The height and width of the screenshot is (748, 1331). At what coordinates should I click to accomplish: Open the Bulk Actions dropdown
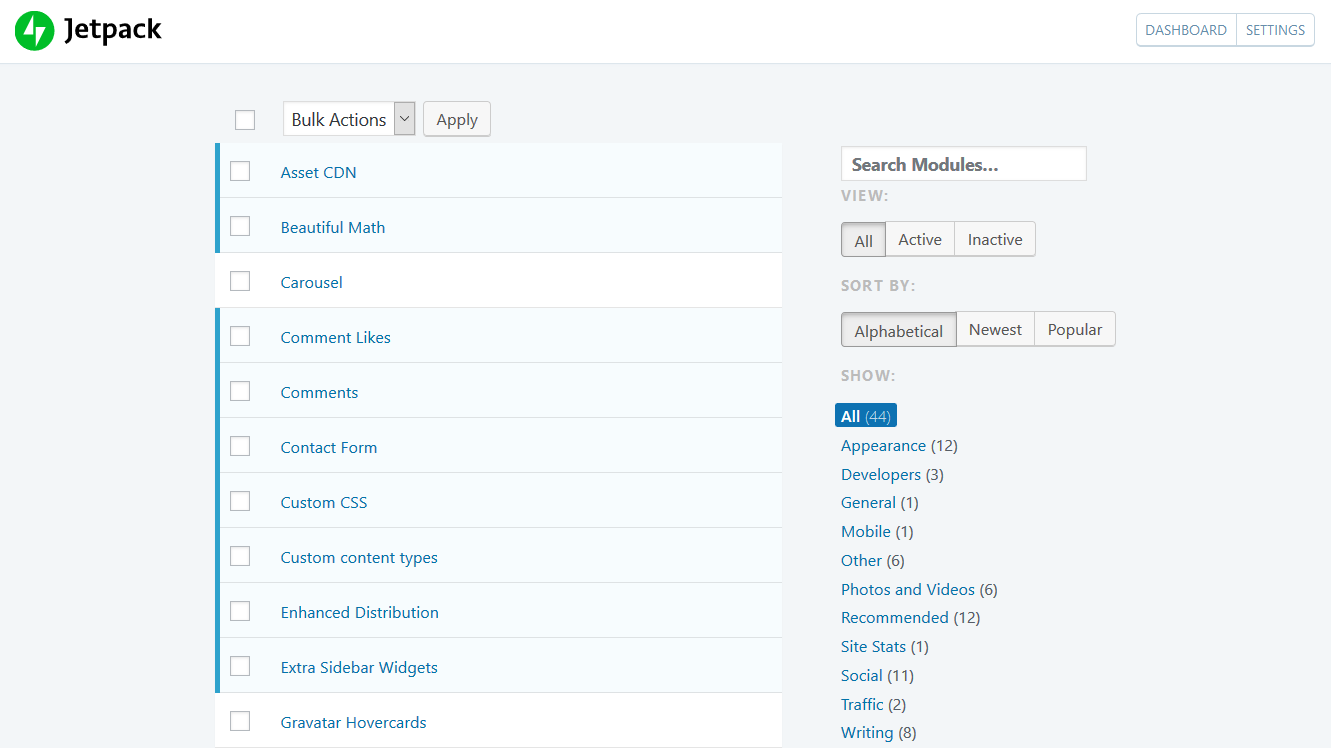coord(349,119)
